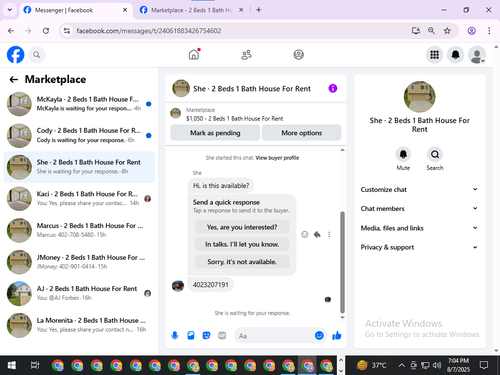This screenshot has width=500, height=375.
Task: Open the account profile avatar menu
Action: point(477,55)
